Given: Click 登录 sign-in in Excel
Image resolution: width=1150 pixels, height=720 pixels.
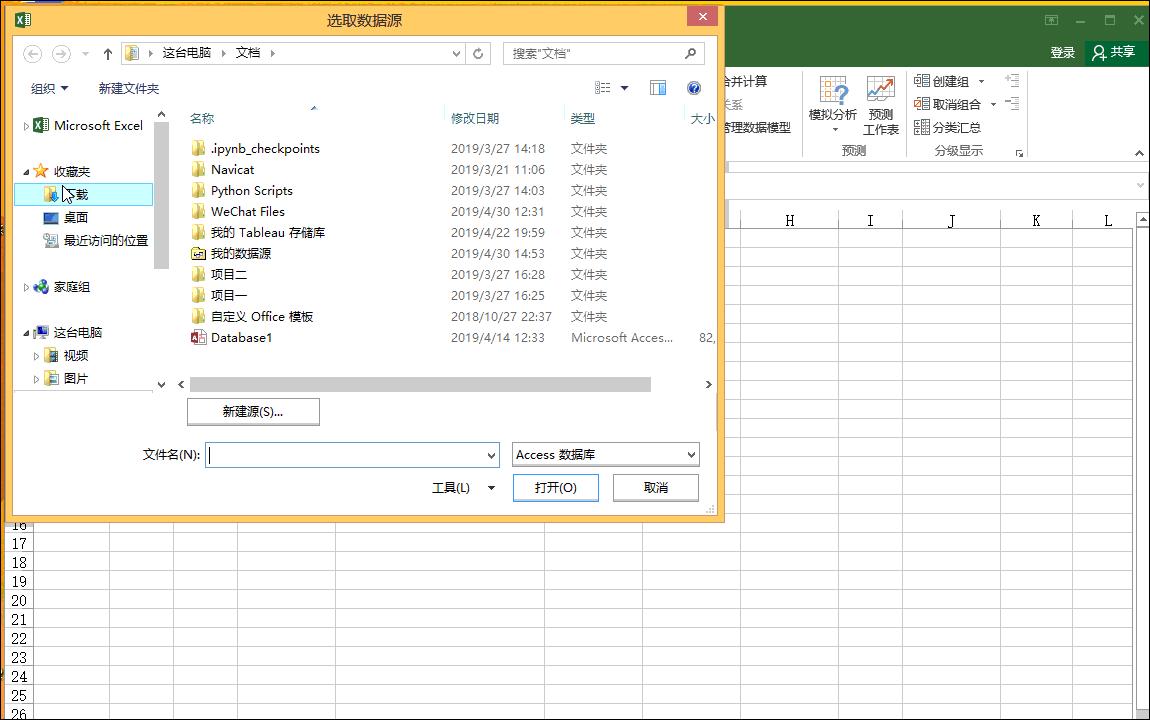Looking at the screenshot, I should tap(1062, 53).
